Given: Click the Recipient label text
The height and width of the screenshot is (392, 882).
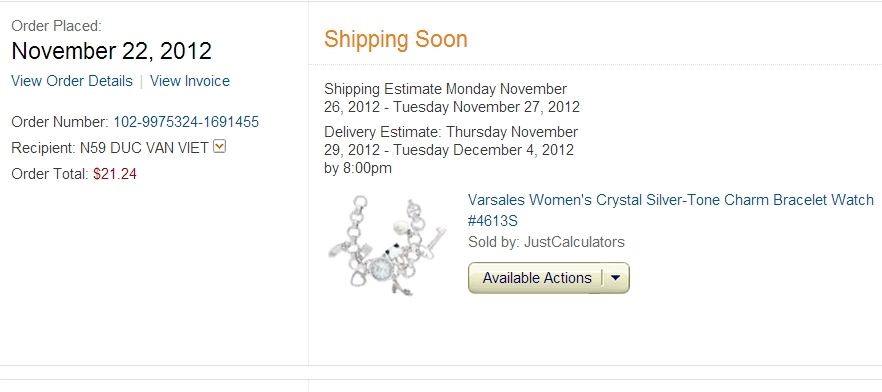Looking at the screenshot, I should pos(43,148).
